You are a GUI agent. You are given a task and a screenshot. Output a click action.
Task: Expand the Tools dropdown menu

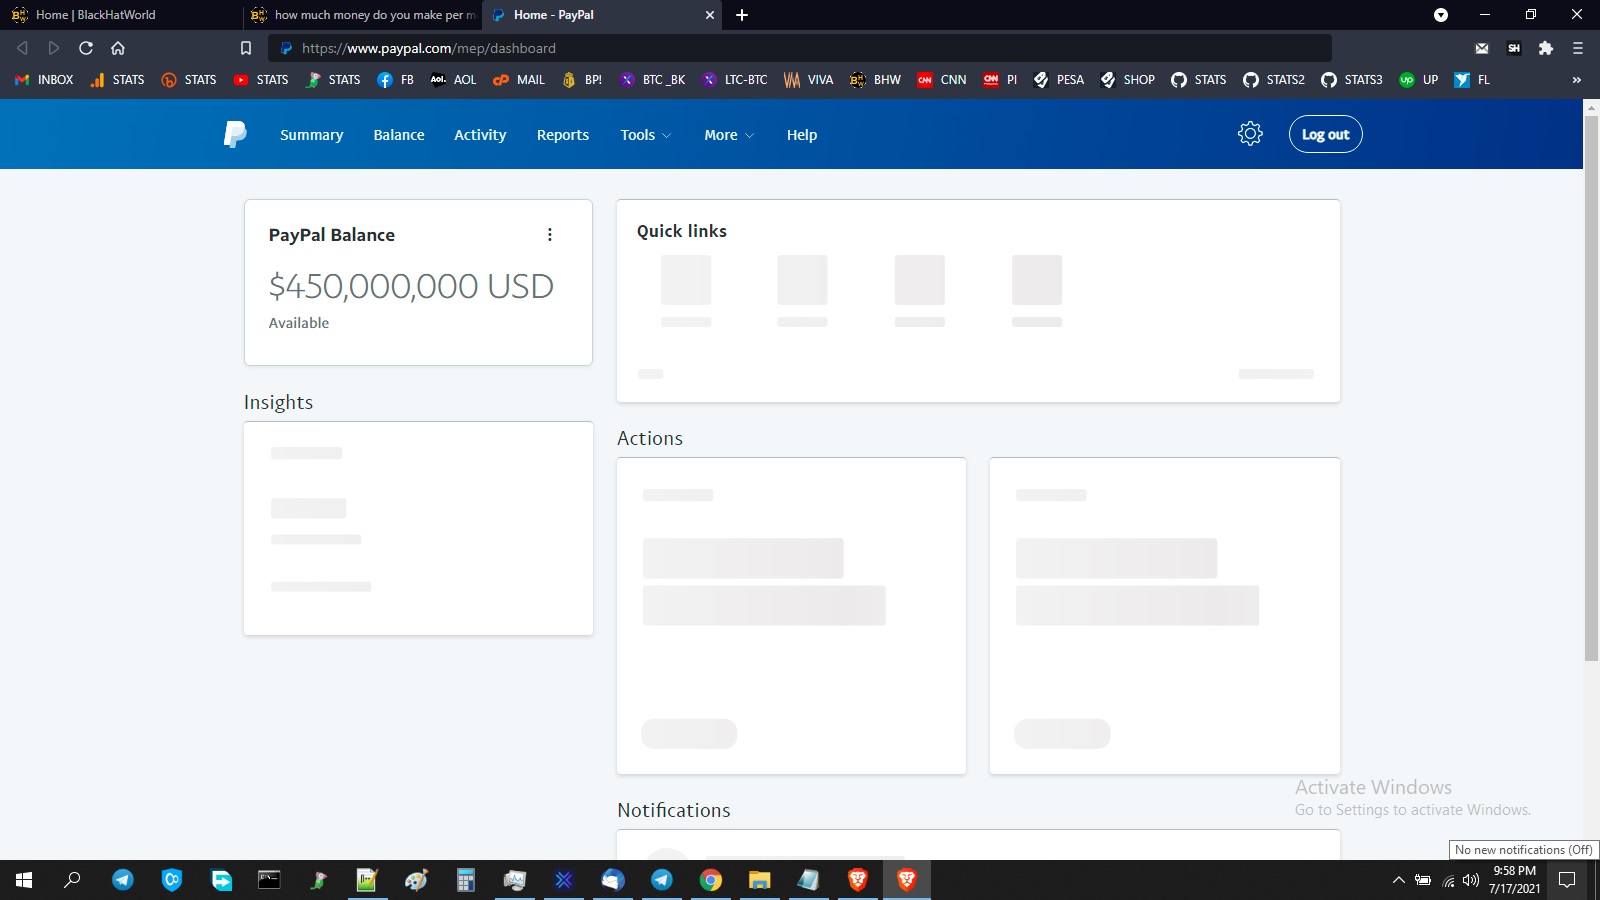pyautogui.click(x=645, y=135)
